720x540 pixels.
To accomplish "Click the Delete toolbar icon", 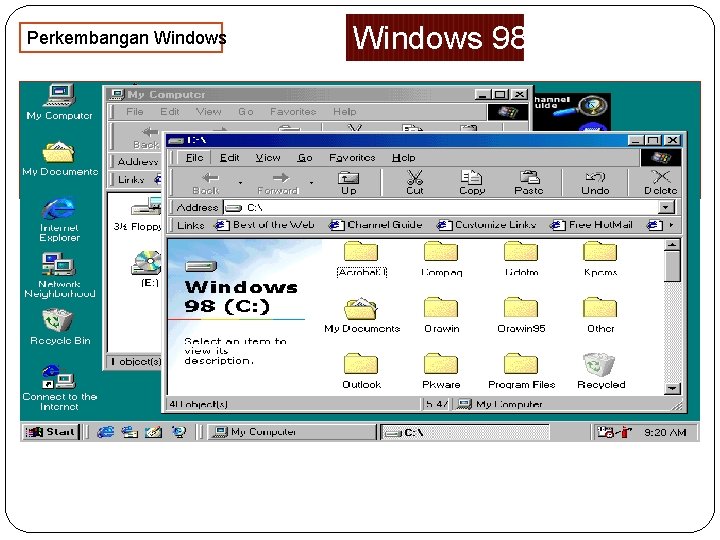I will tap(660, 183).
